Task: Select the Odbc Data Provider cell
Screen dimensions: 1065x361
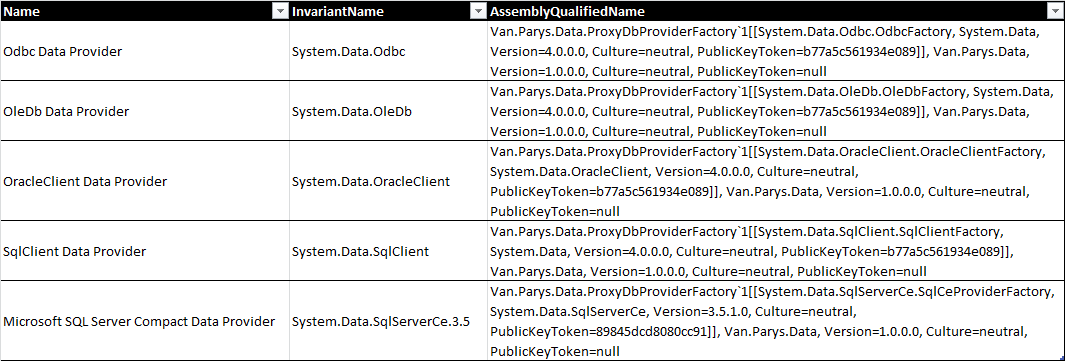Action: [x=144, y=52]
